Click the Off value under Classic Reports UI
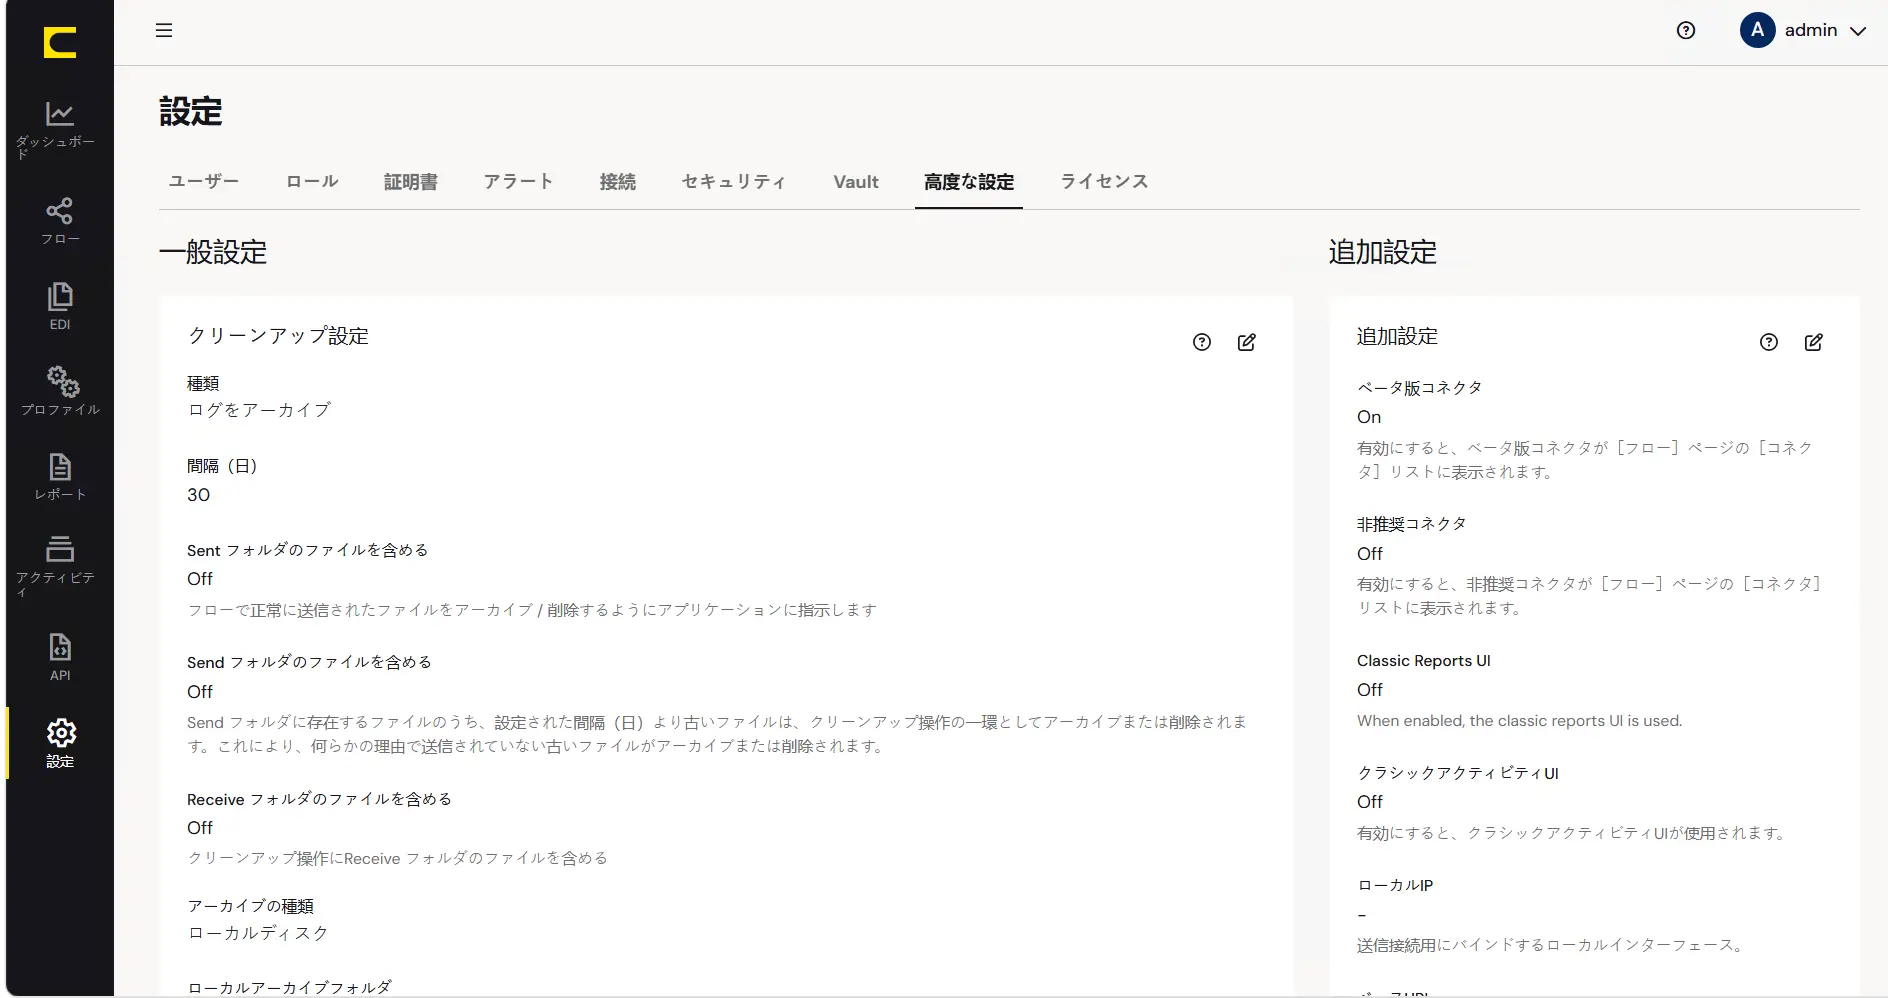 click(1370, 690)
